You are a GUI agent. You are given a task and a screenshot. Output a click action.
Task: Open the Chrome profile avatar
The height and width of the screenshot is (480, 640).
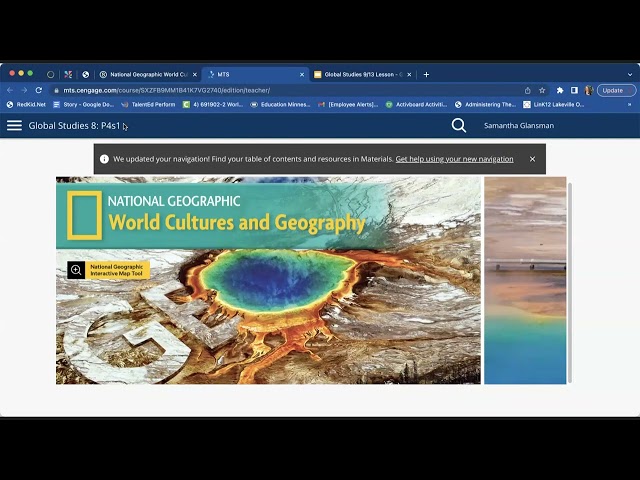point(589,91)
